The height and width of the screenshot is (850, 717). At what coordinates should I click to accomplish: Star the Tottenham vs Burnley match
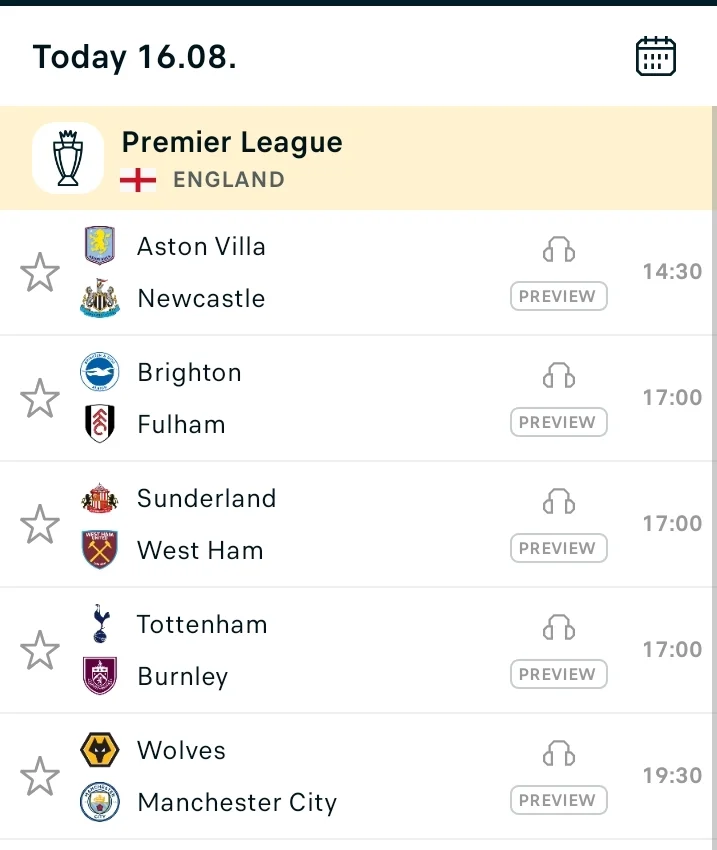click(x=40, y=650)
